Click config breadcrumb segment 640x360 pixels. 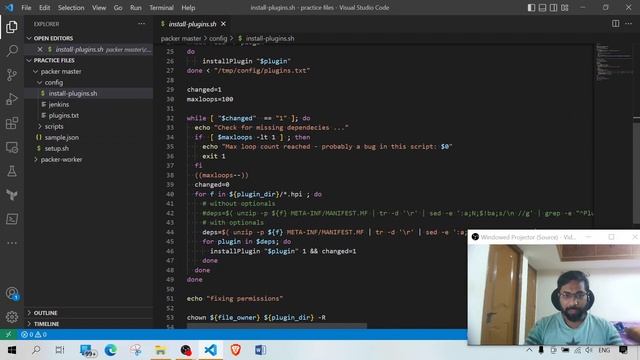point(218,38)
